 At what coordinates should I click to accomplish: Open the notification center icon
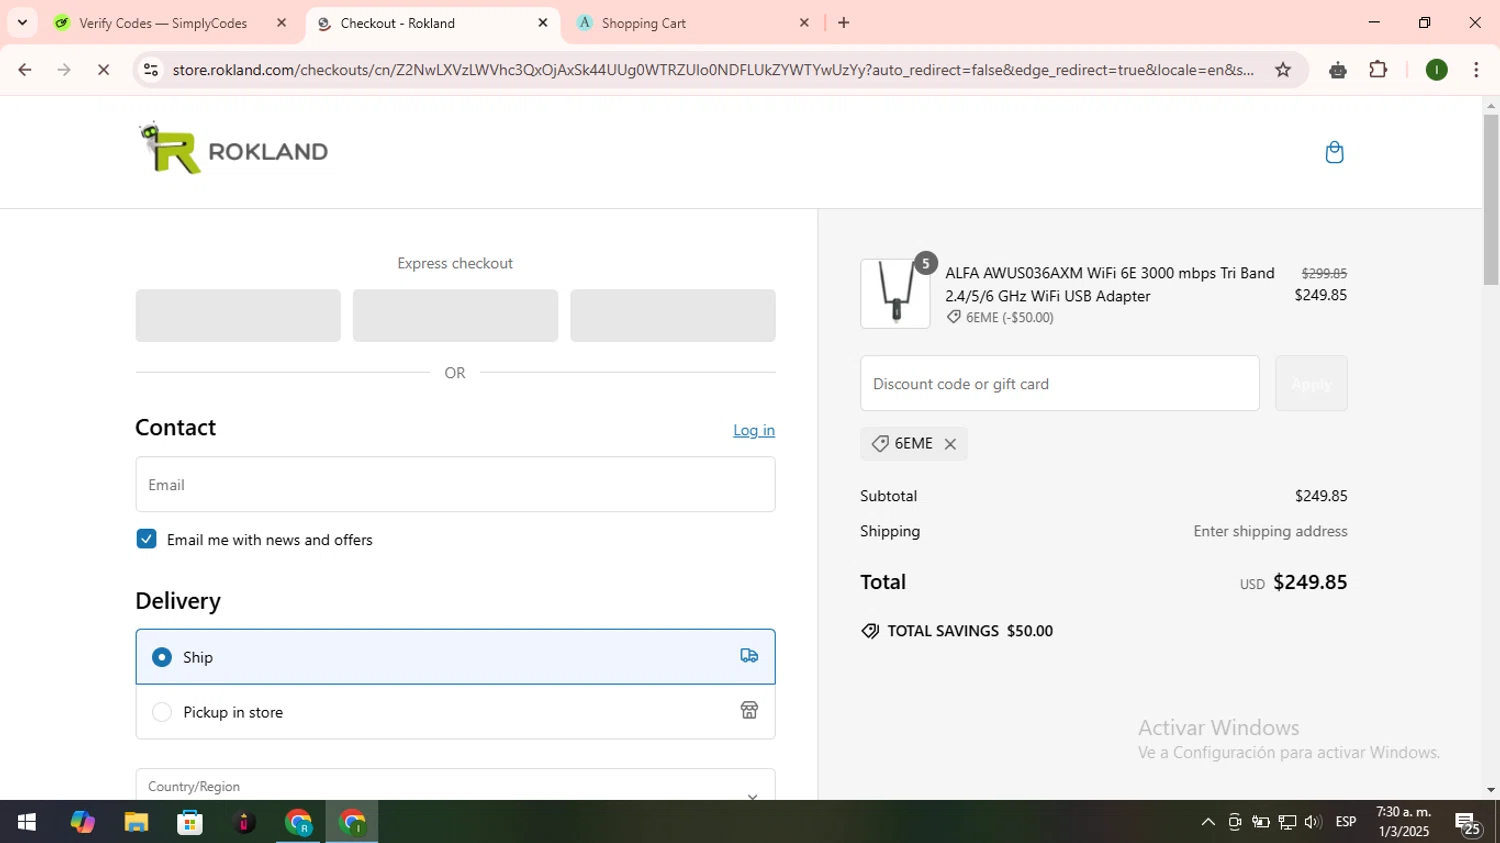1468,823
